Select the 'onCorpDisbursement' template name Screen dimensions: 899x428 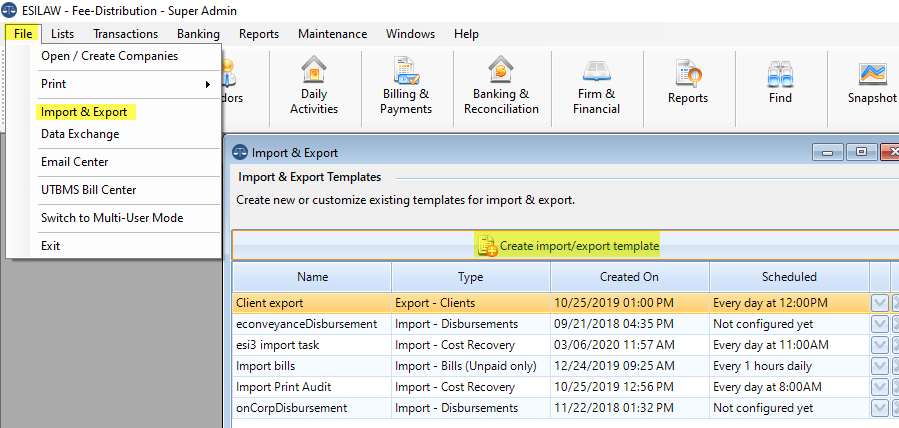click(x=292, y=409)
